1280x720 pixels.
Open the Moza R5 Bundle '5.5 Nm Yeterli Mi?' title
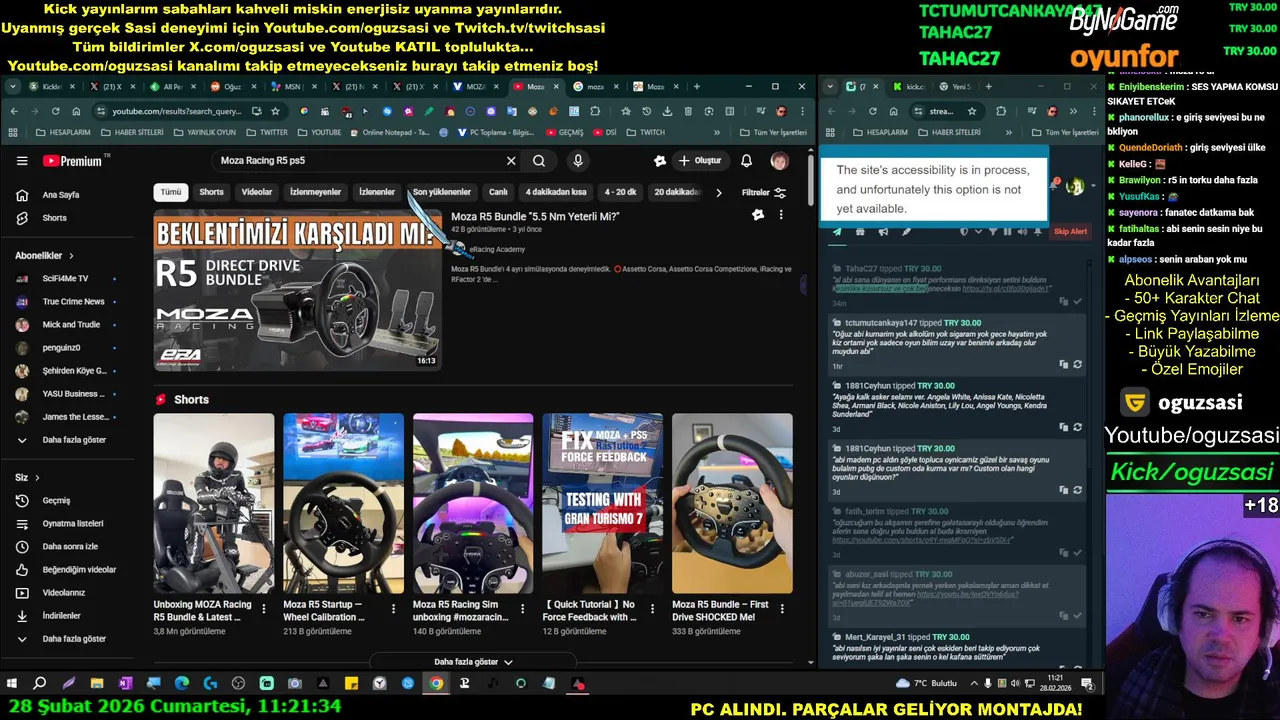point(535,217)
